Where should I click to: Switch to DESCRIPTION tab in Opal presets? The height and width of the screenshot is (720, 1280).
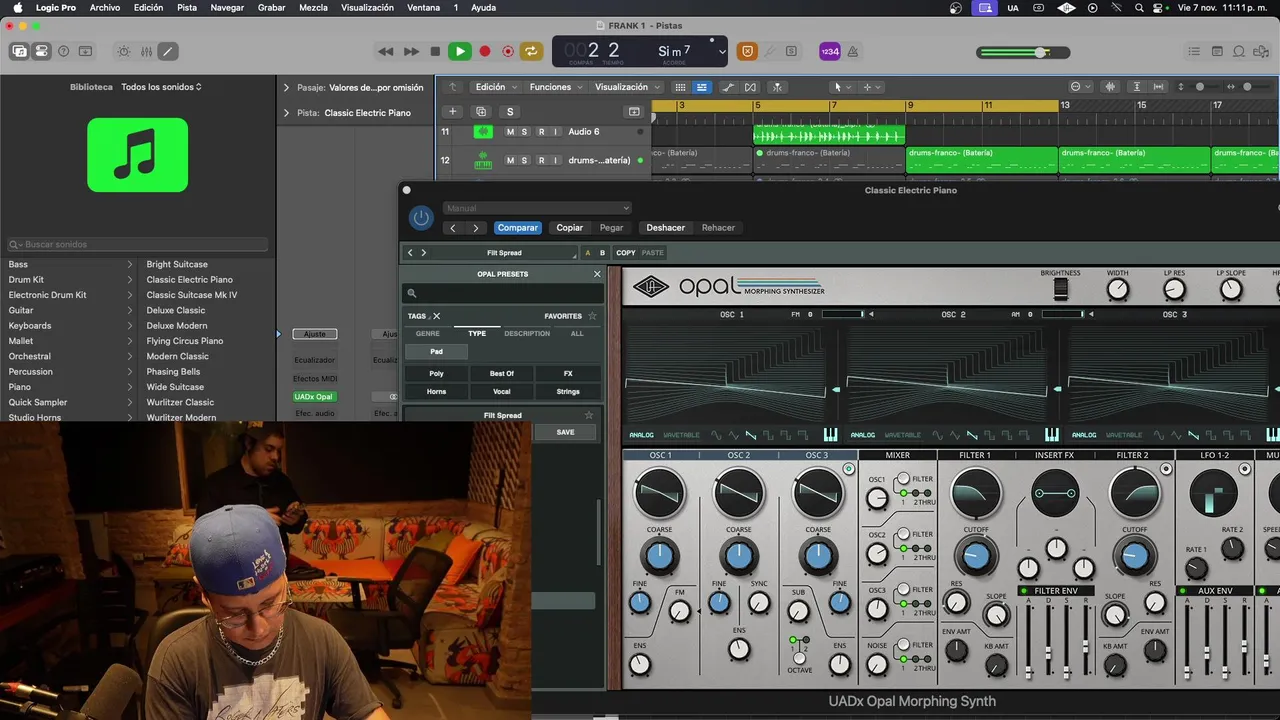click(x=527, y=333)
